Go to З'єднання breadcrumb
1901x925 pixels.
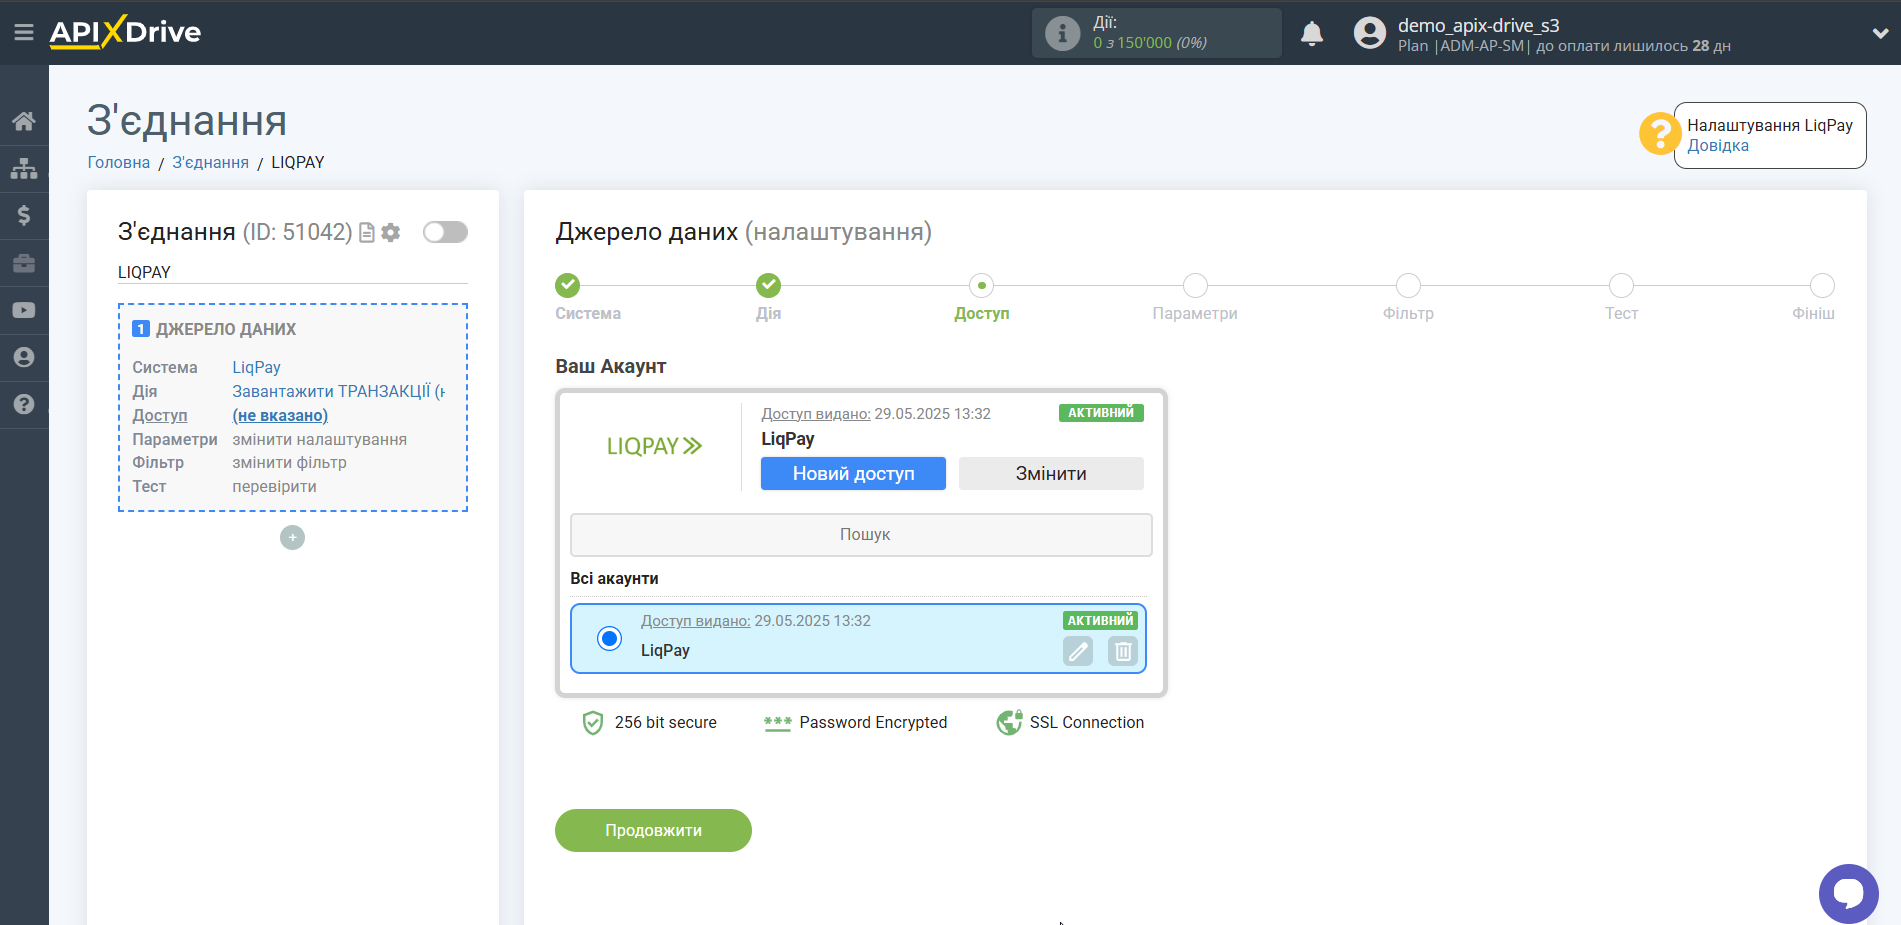click(210, 163)
